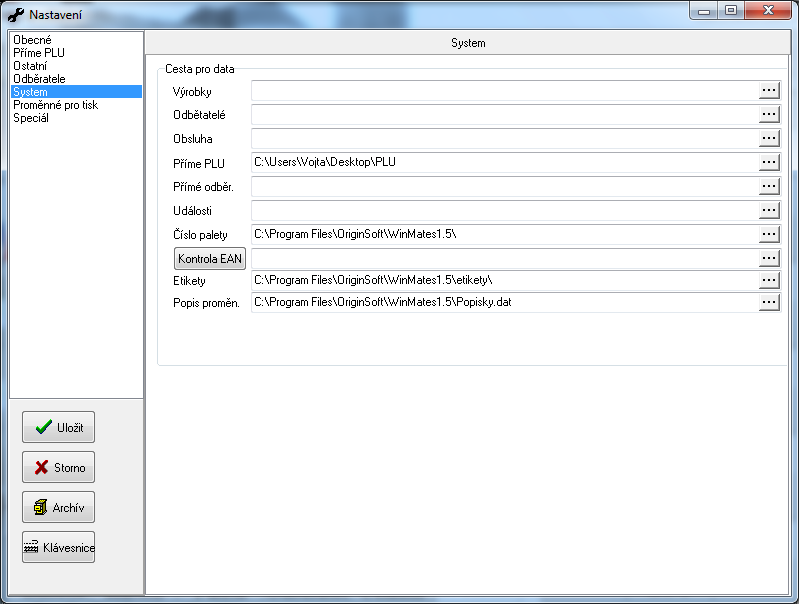Browse for Etikety folder path

pyautogui.click(x=768, y=280)
